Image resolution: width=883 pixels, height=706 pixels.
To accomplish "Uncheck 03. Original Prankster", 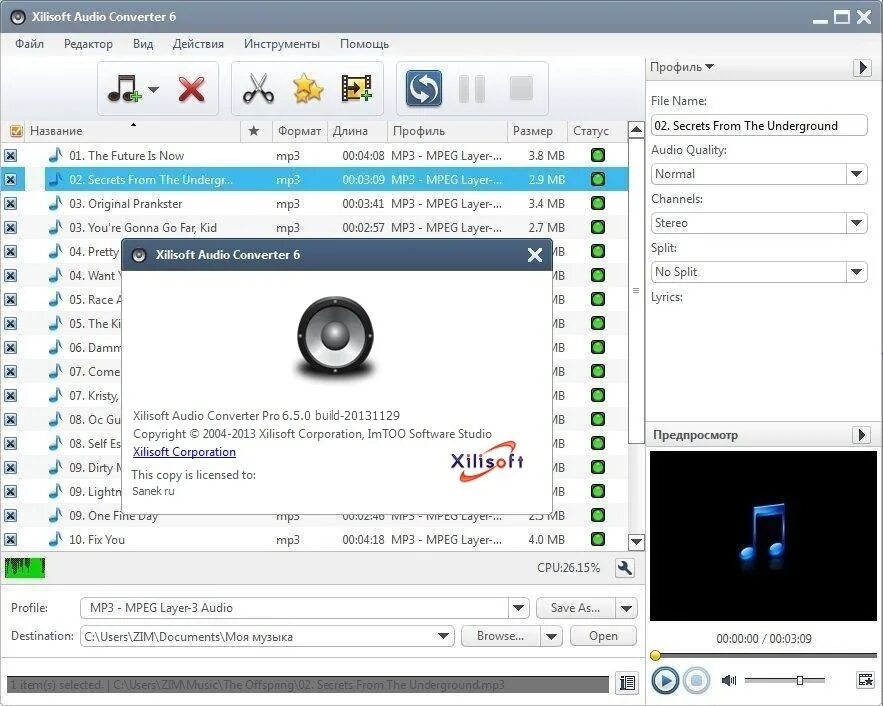I will point(11,204).
